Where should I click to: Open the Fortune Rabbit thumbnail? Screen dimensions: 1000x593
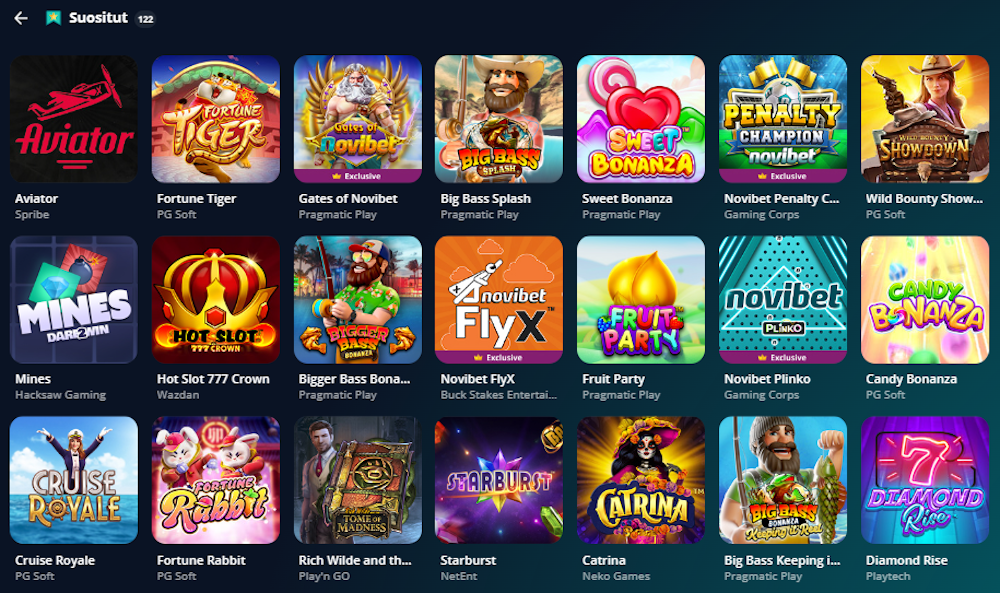[216, 480]
